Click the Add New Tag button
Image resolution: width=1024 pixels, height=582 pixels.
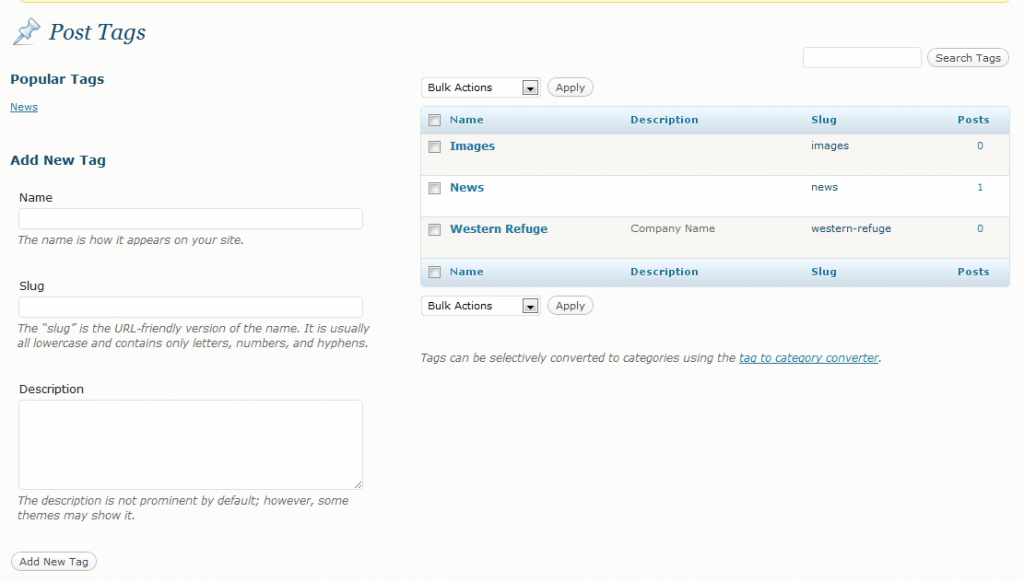click(53, 561)
